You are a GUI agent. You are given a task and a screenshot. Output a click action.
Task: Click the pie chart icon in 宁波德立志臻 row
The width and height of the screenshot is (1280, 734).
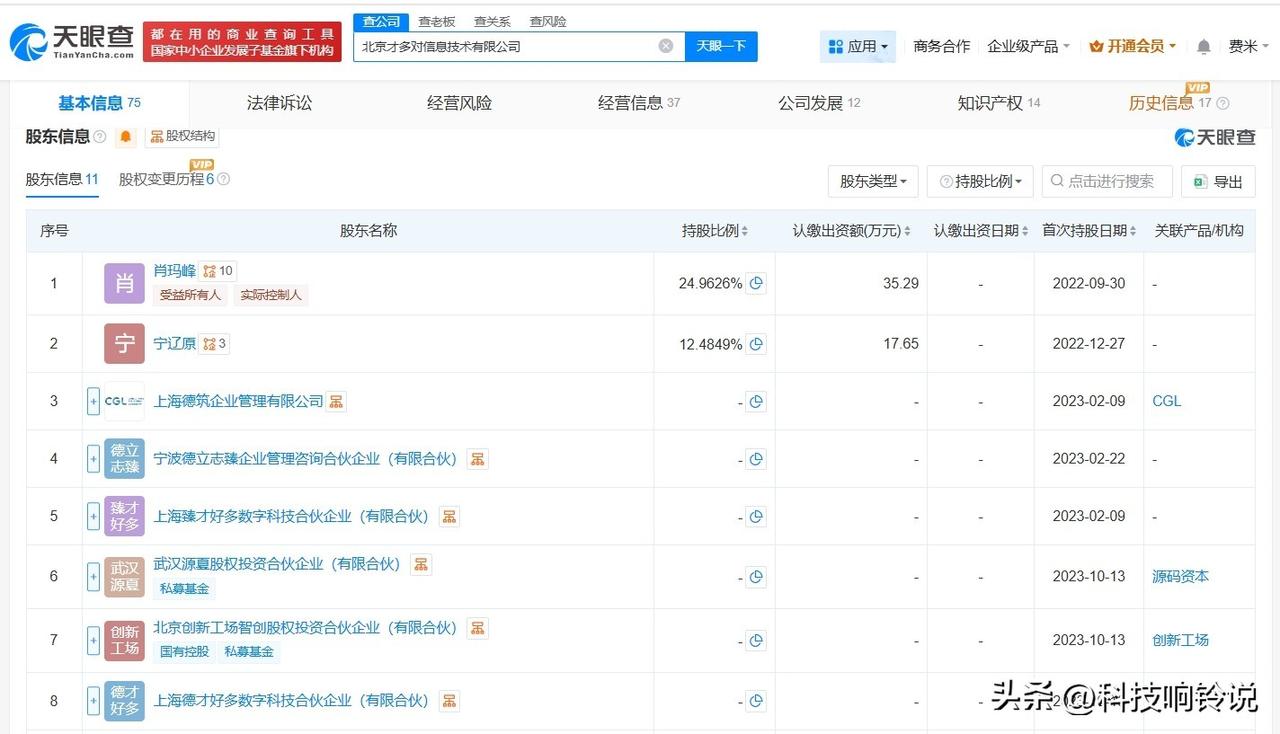[x=757, y=460]
